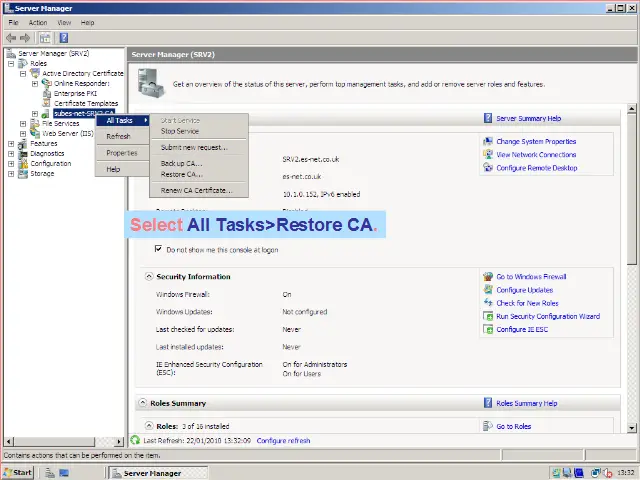Click the Features node icon in tree

23,143
